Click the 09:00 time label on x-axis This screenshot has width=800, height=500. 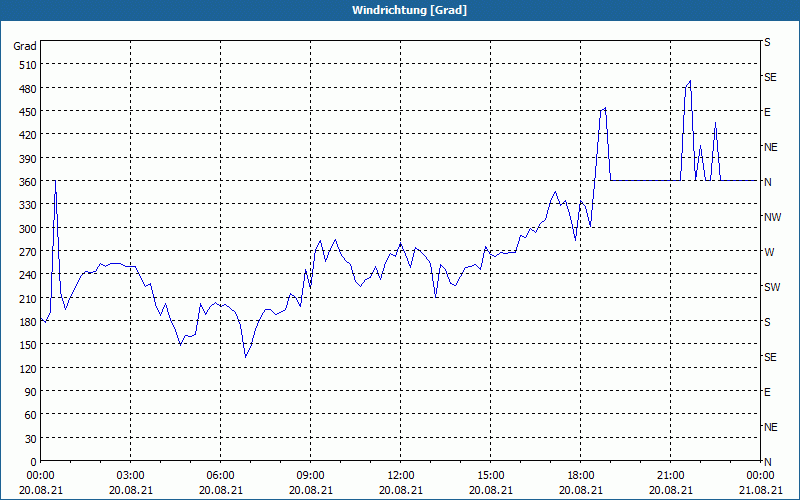point(310,475)
